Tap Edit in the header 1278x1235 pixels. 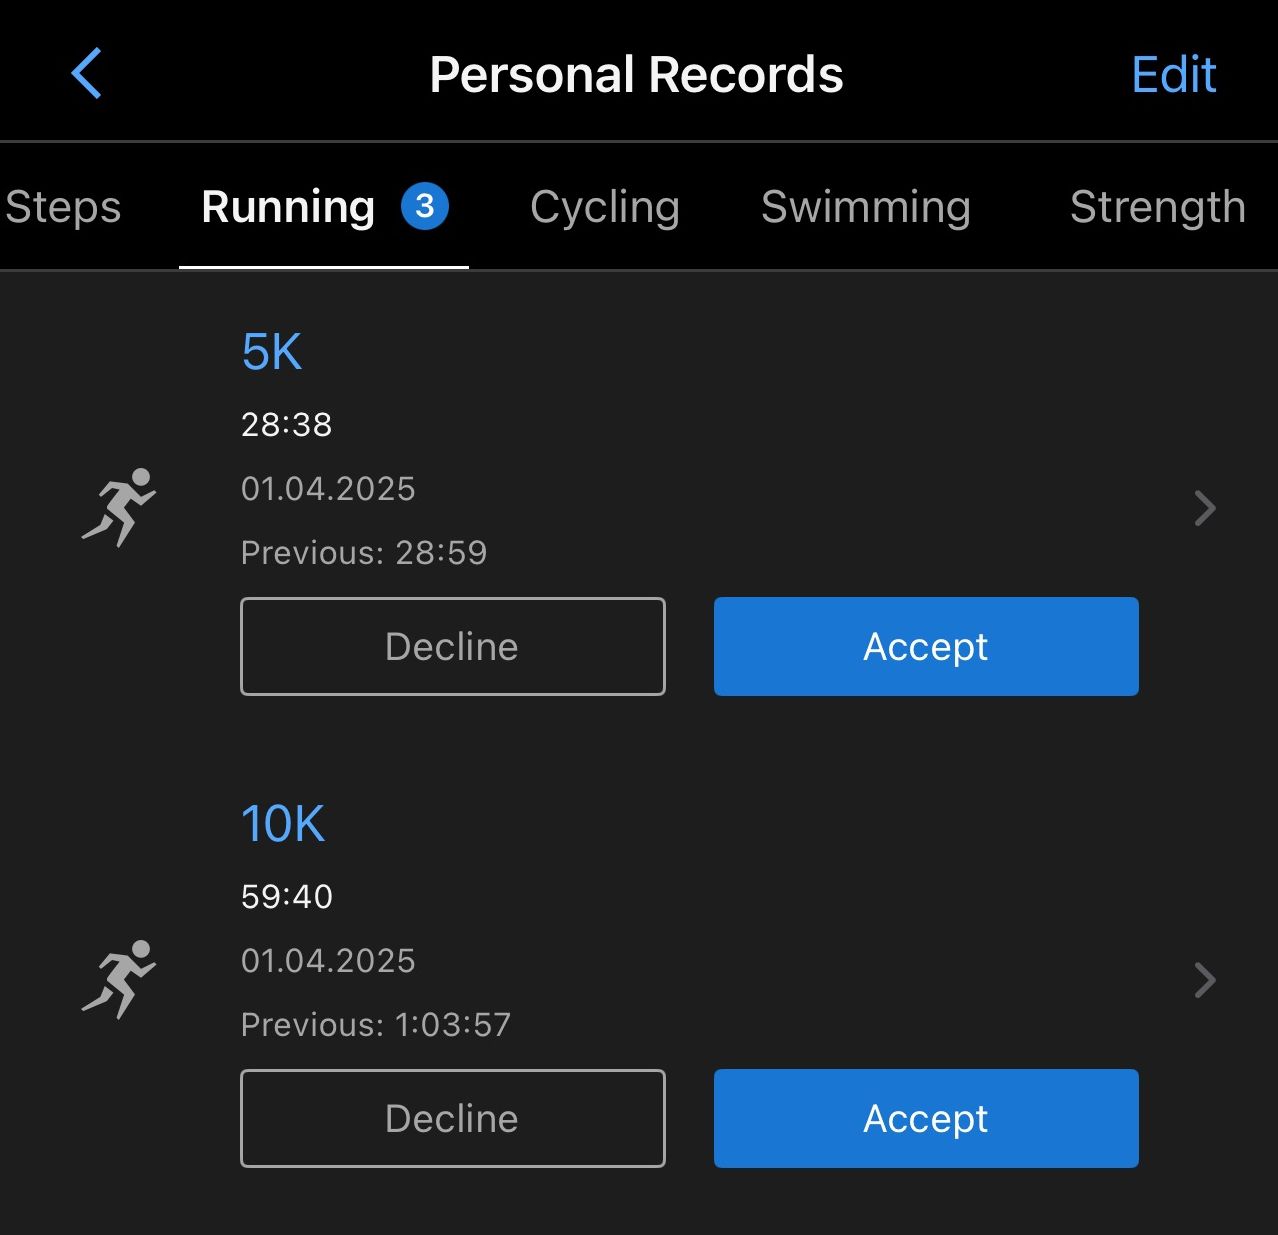point(1173,75)
